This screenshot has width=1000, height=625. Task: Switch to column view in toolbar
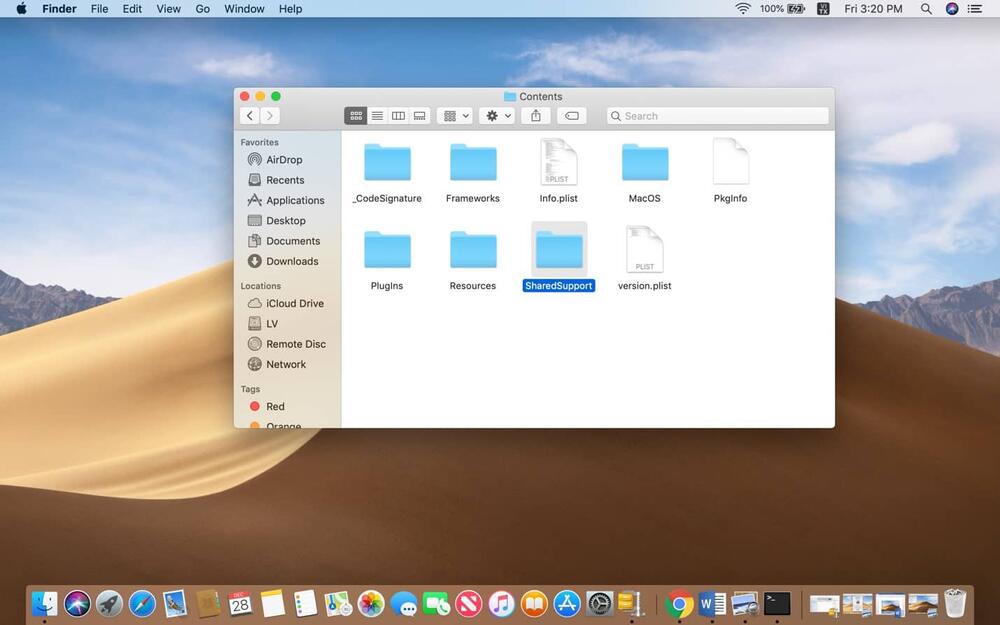[398, 116]
